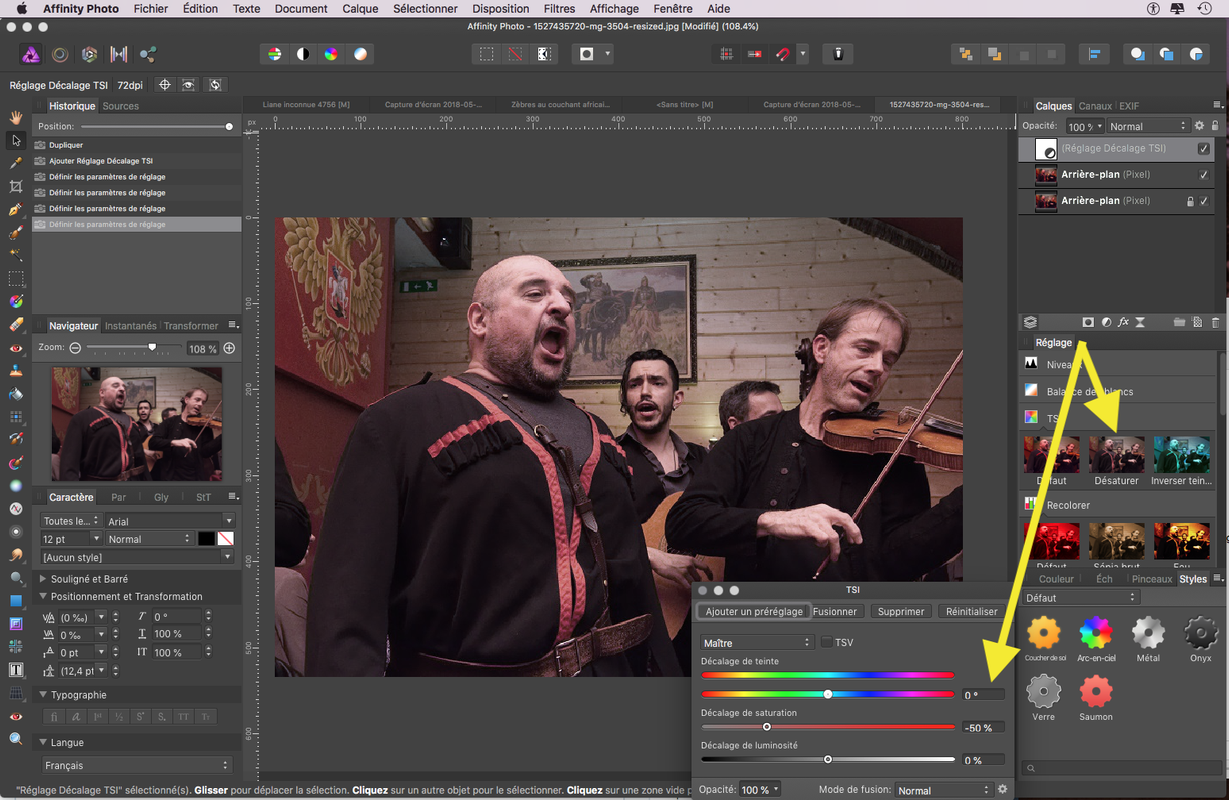Enable the TSV checkbox in the TSI dialog

(x=826, y=642)
